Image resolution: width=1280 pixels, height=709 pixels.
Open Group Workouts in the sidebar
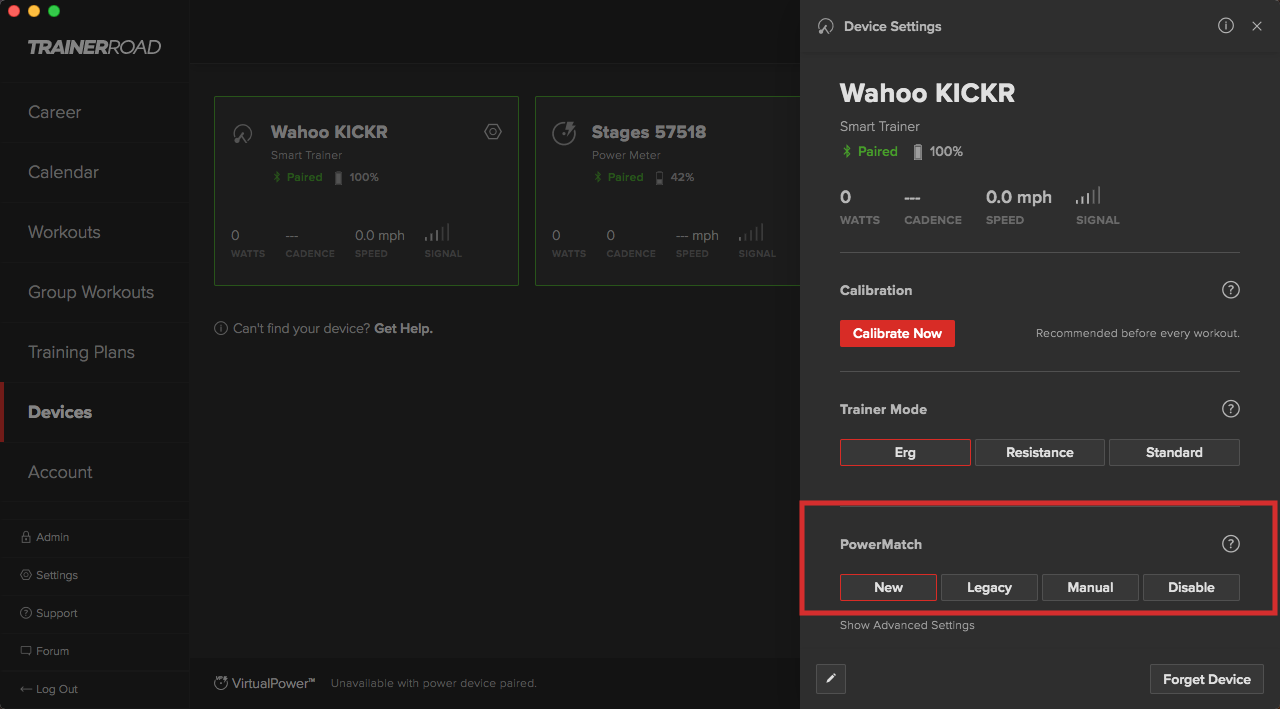(91, 292)
